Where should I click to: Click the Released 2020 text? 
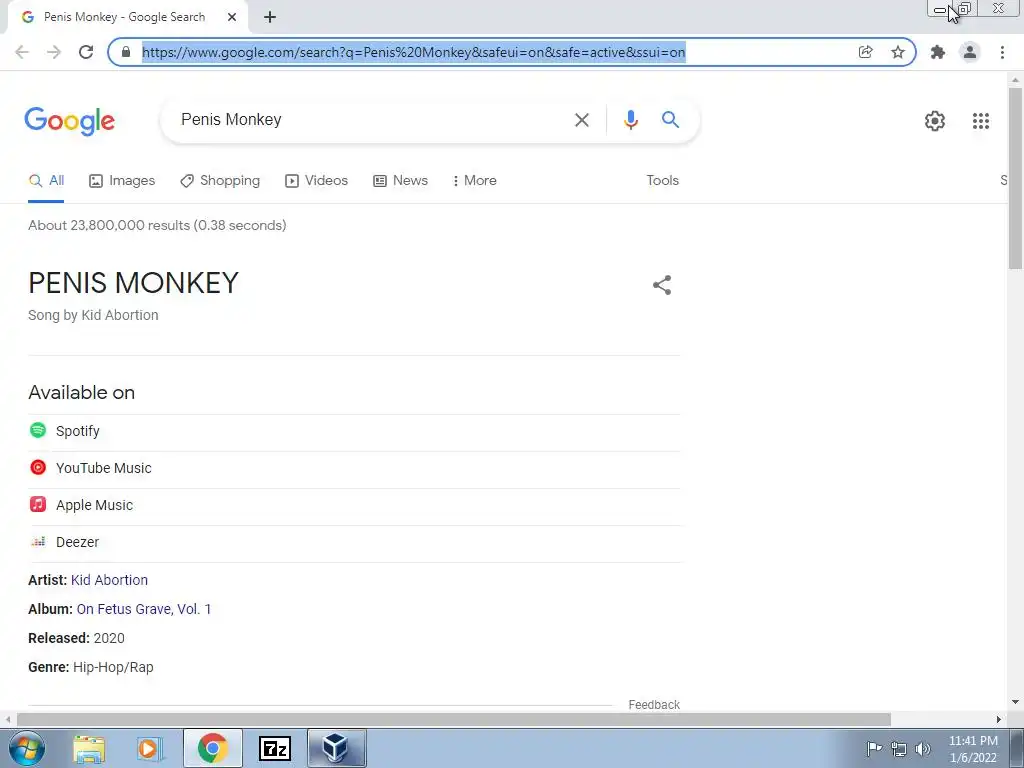[x=76, y=638]
